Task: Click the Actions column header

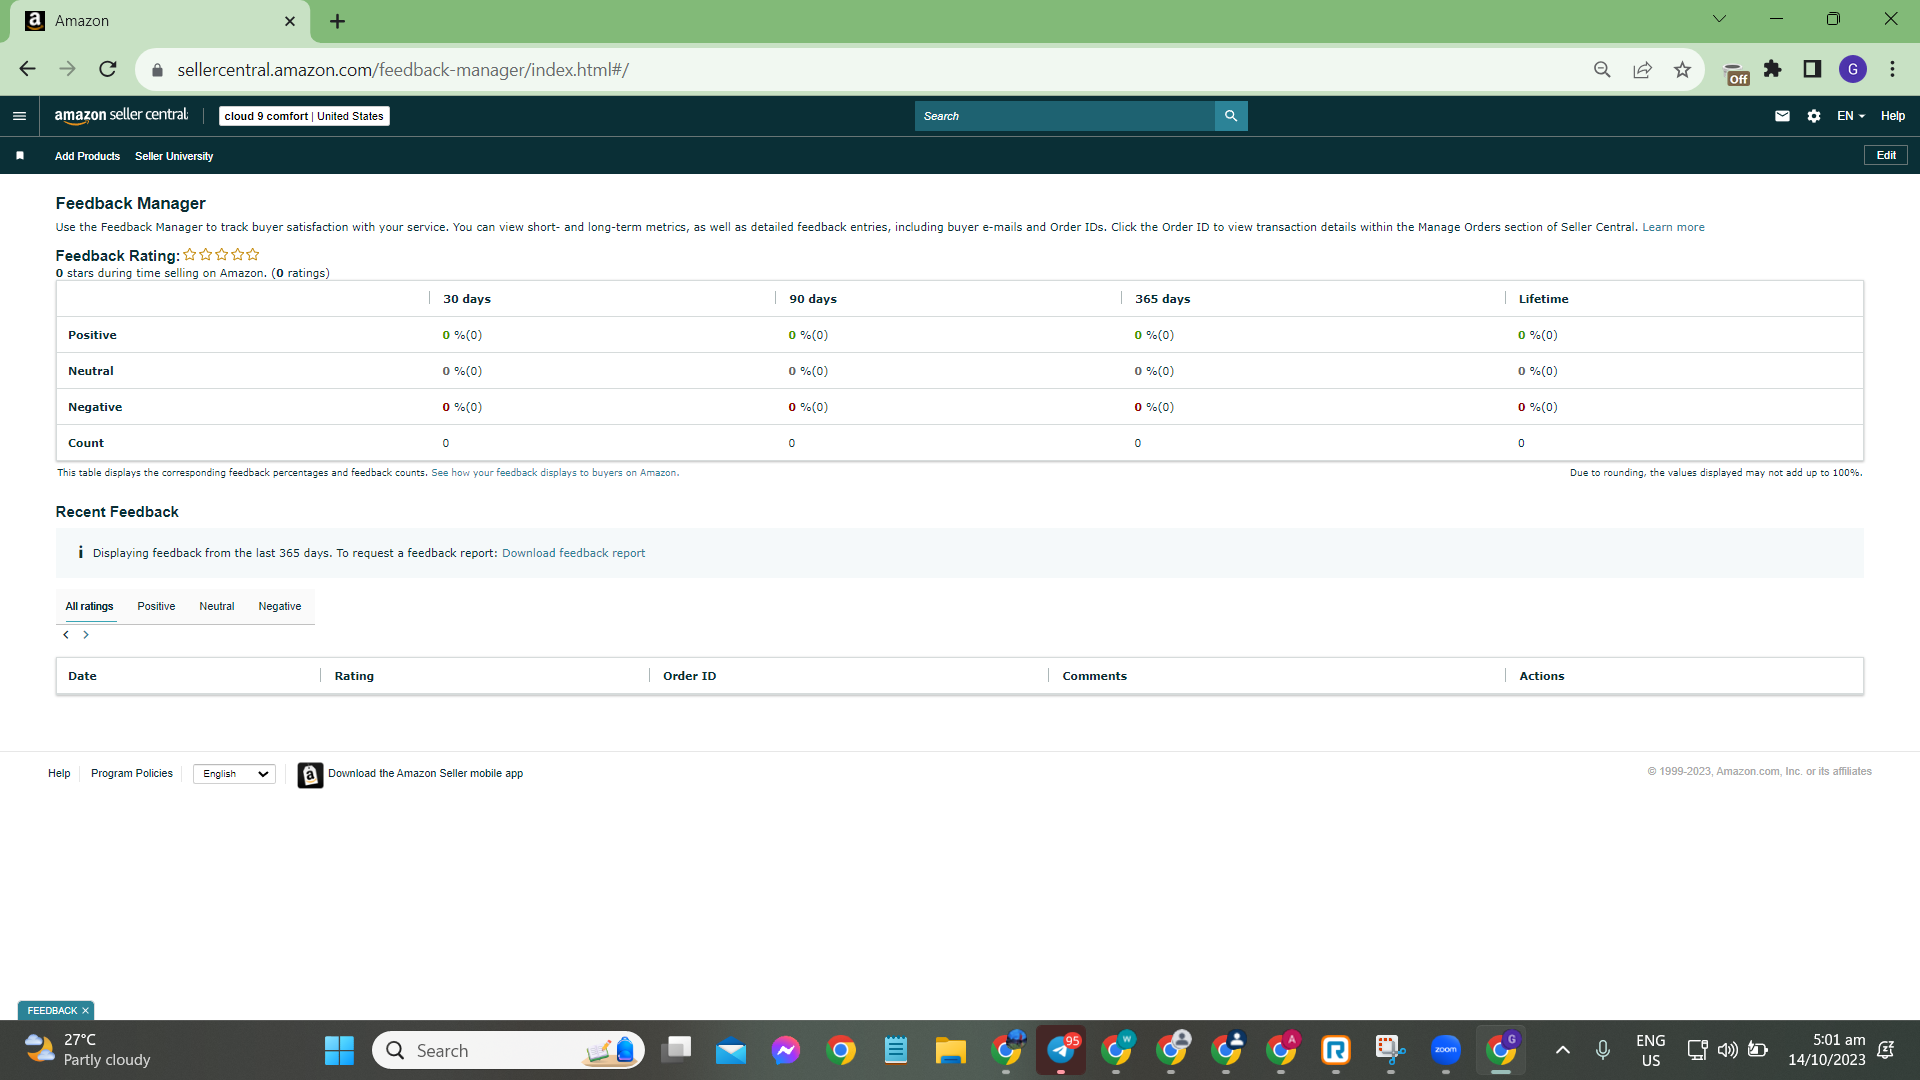Action: coord(1541,676)
